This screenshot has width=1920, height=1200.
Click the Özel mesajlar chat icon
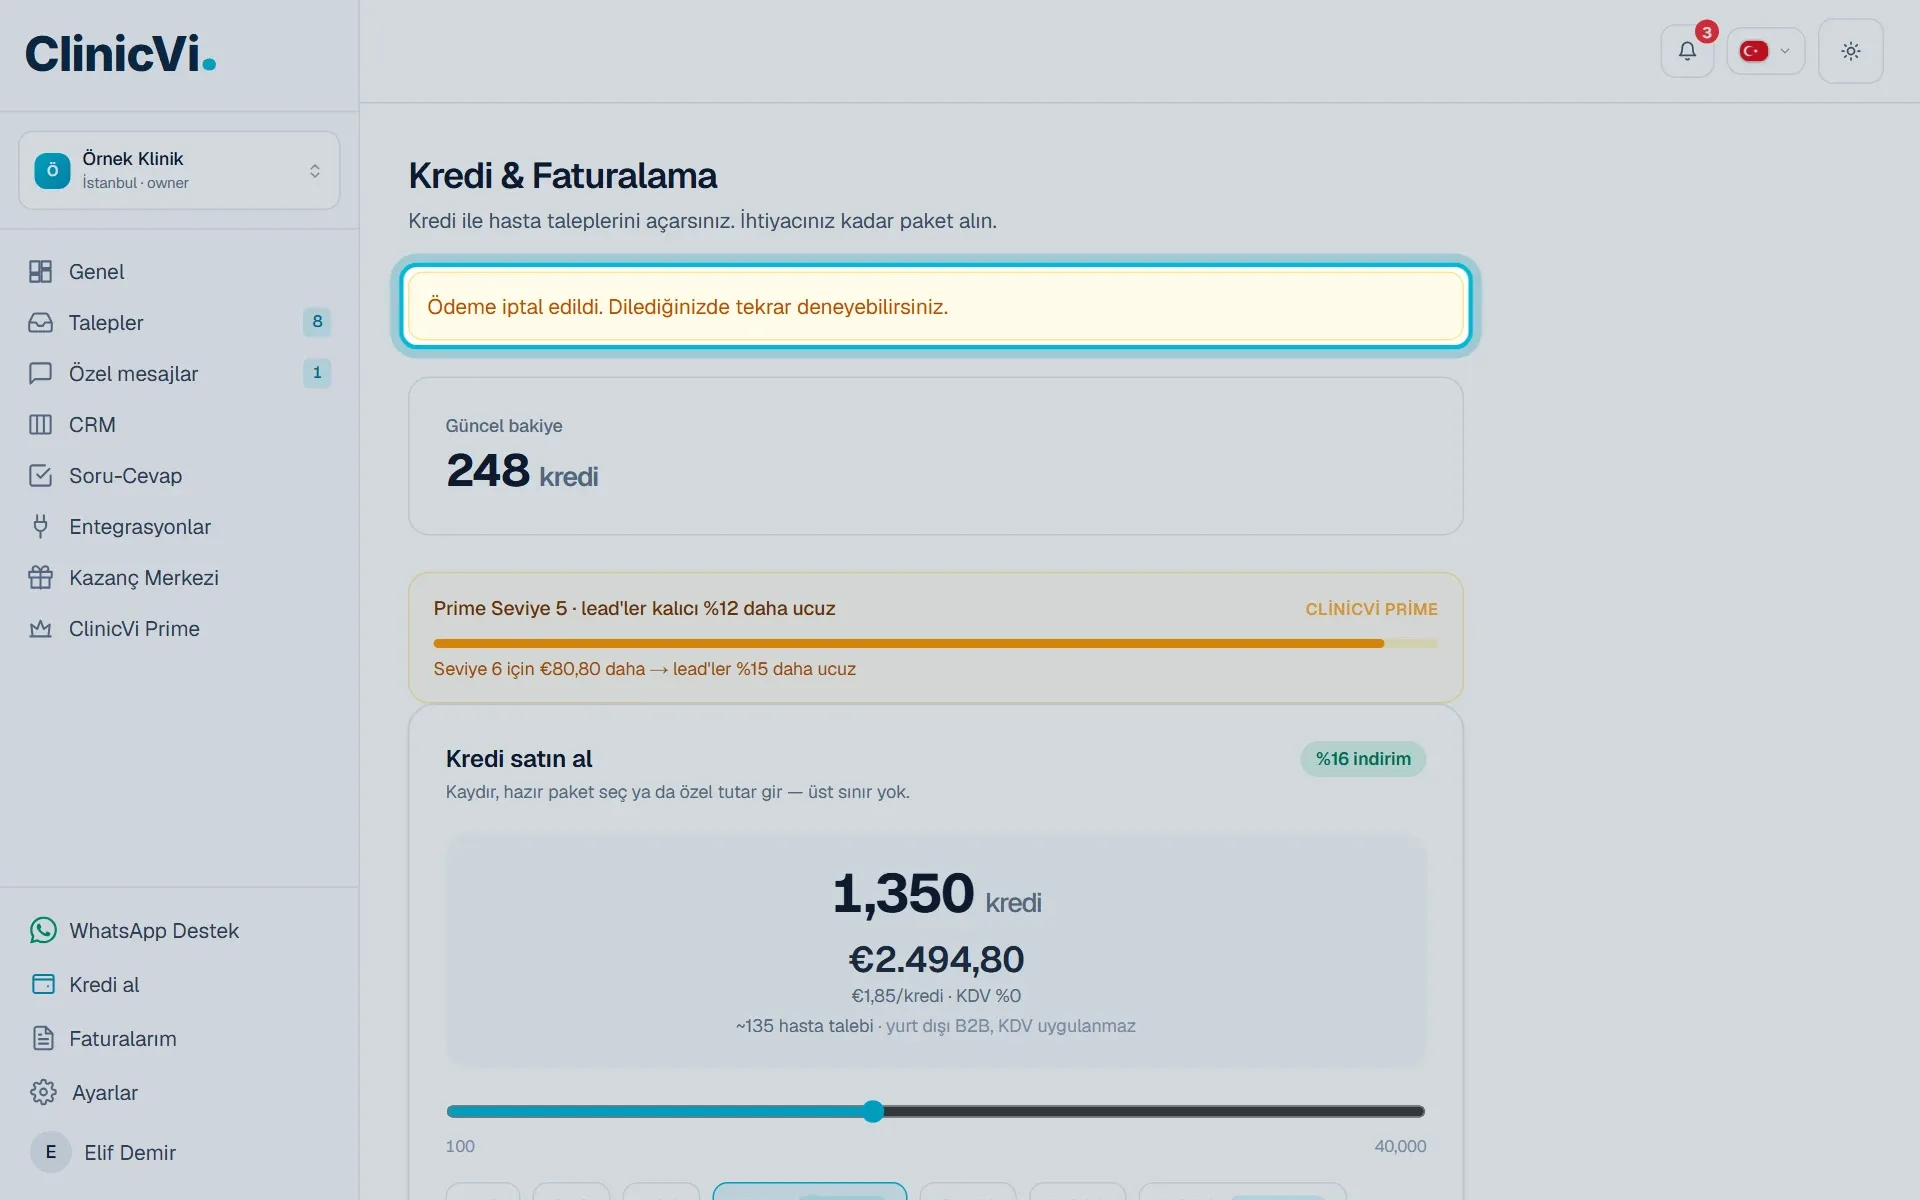(40, 374)
